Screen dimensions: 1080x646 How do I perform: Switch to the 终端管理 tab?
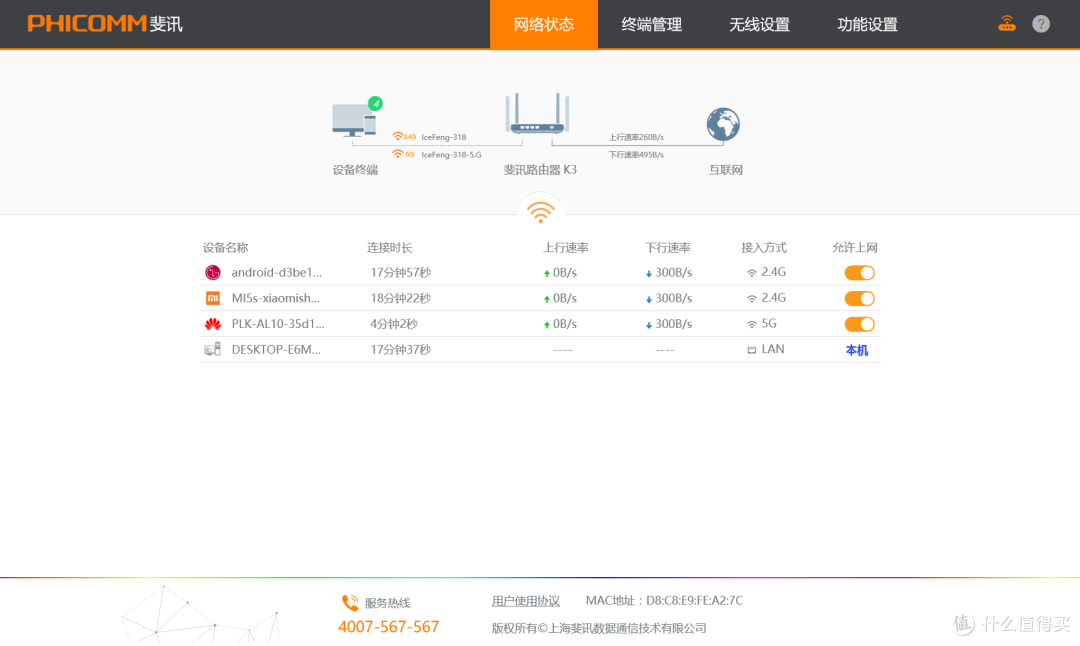coord(654,24)
